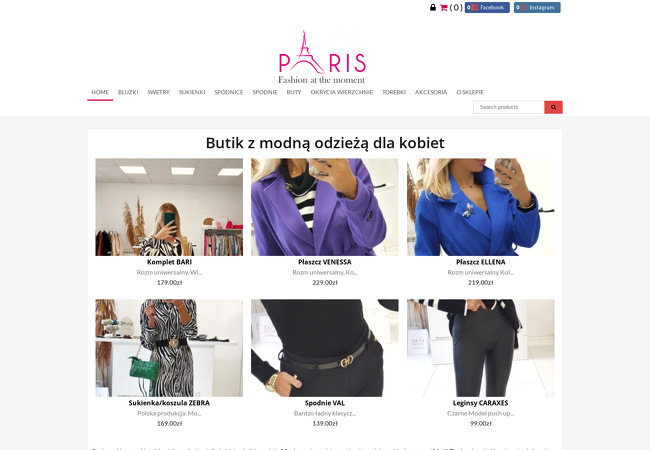Open the AKCESORIA category
Image resolution: width=650 pixels, height=450 pixels.
tap(431, 92)
